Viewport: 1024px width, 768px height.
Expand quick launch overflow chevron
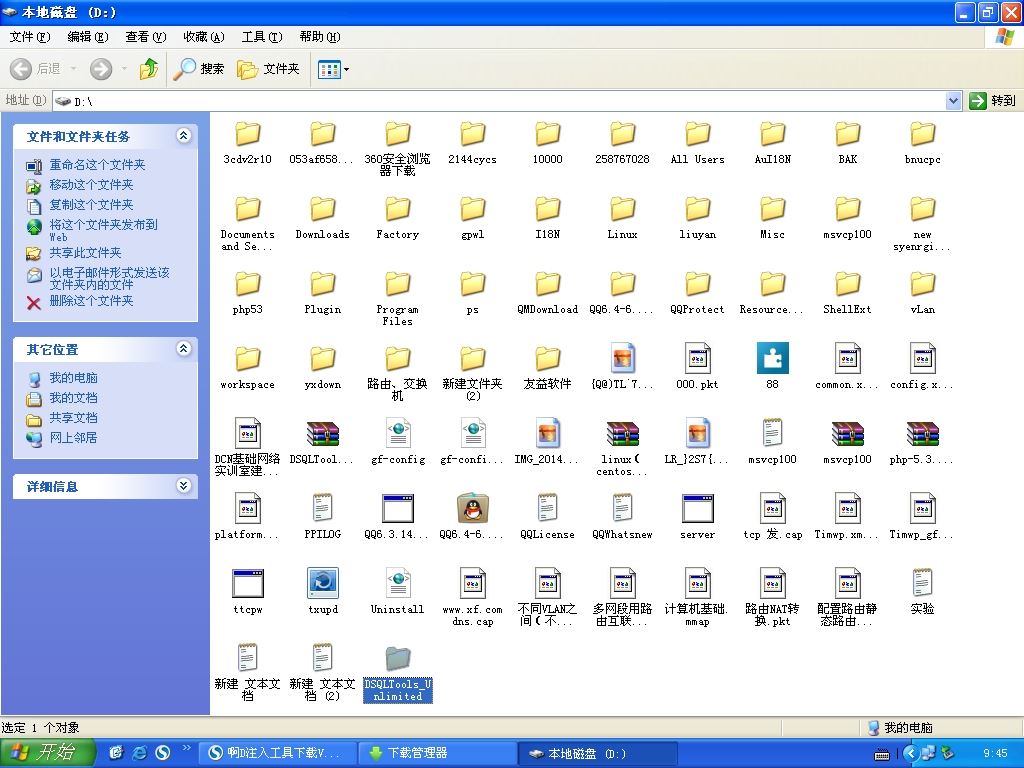[x=187, y=748]
